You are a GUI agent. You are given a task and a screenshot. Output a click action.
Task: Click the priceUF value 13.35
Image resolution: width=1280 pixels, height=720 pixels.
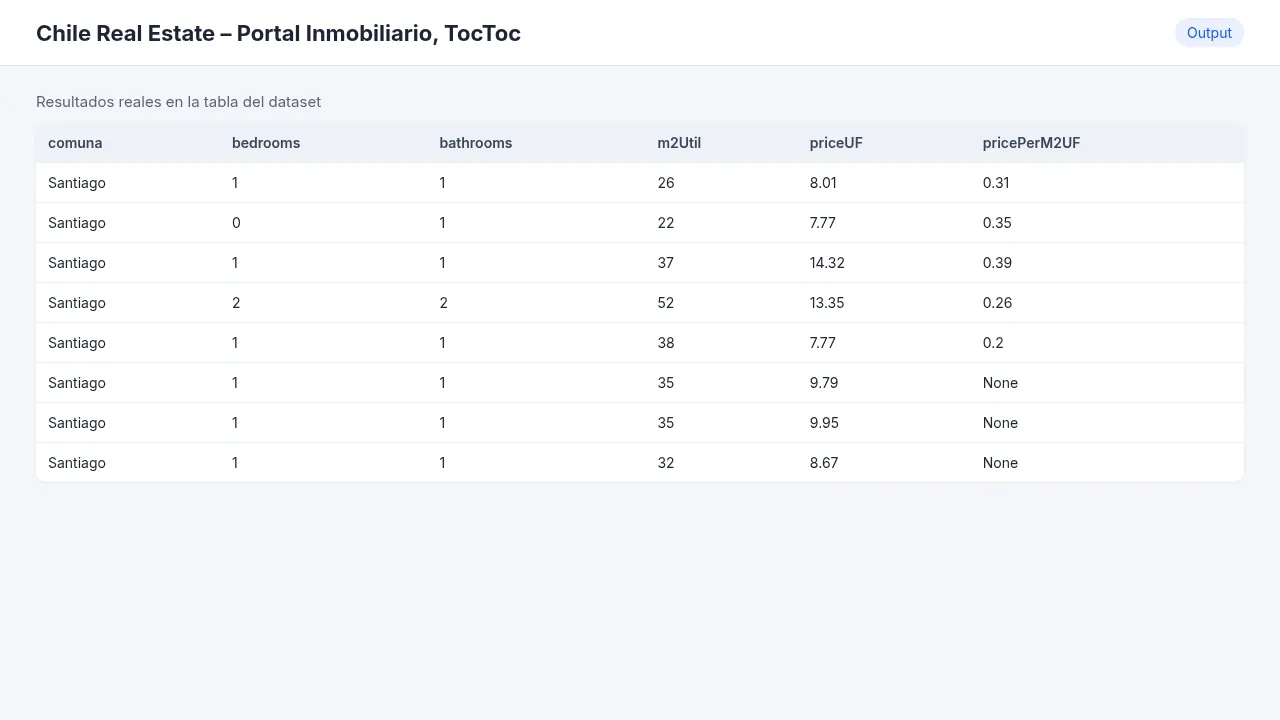(827, 303)
